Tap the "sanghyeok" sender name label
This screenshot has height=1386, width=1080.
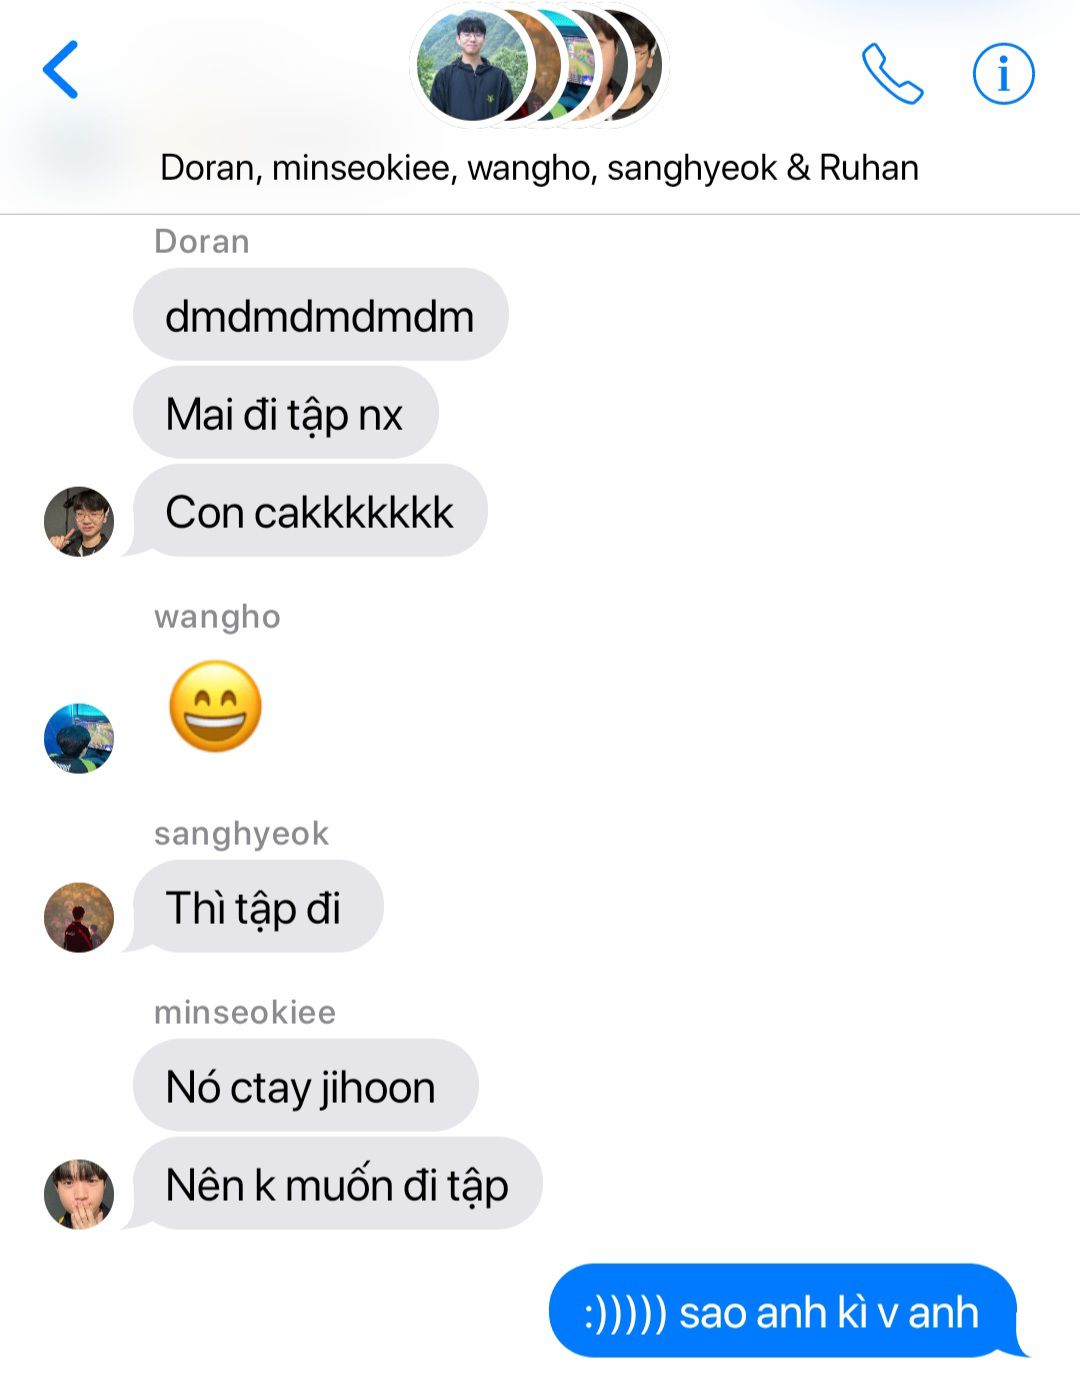(x=241, y=833)
